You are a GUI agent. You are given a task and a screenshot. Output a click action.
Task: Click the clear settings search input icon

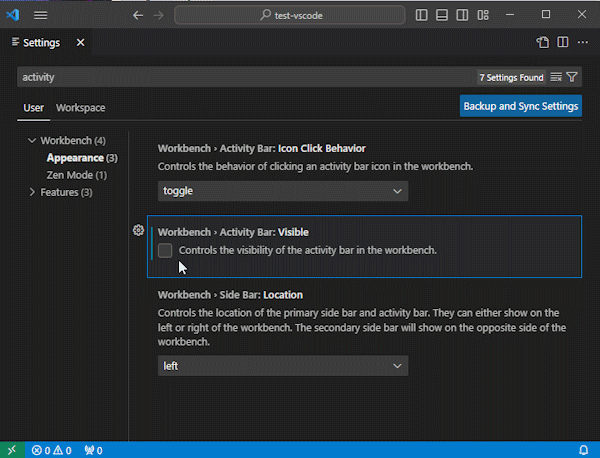click(556, 77)
